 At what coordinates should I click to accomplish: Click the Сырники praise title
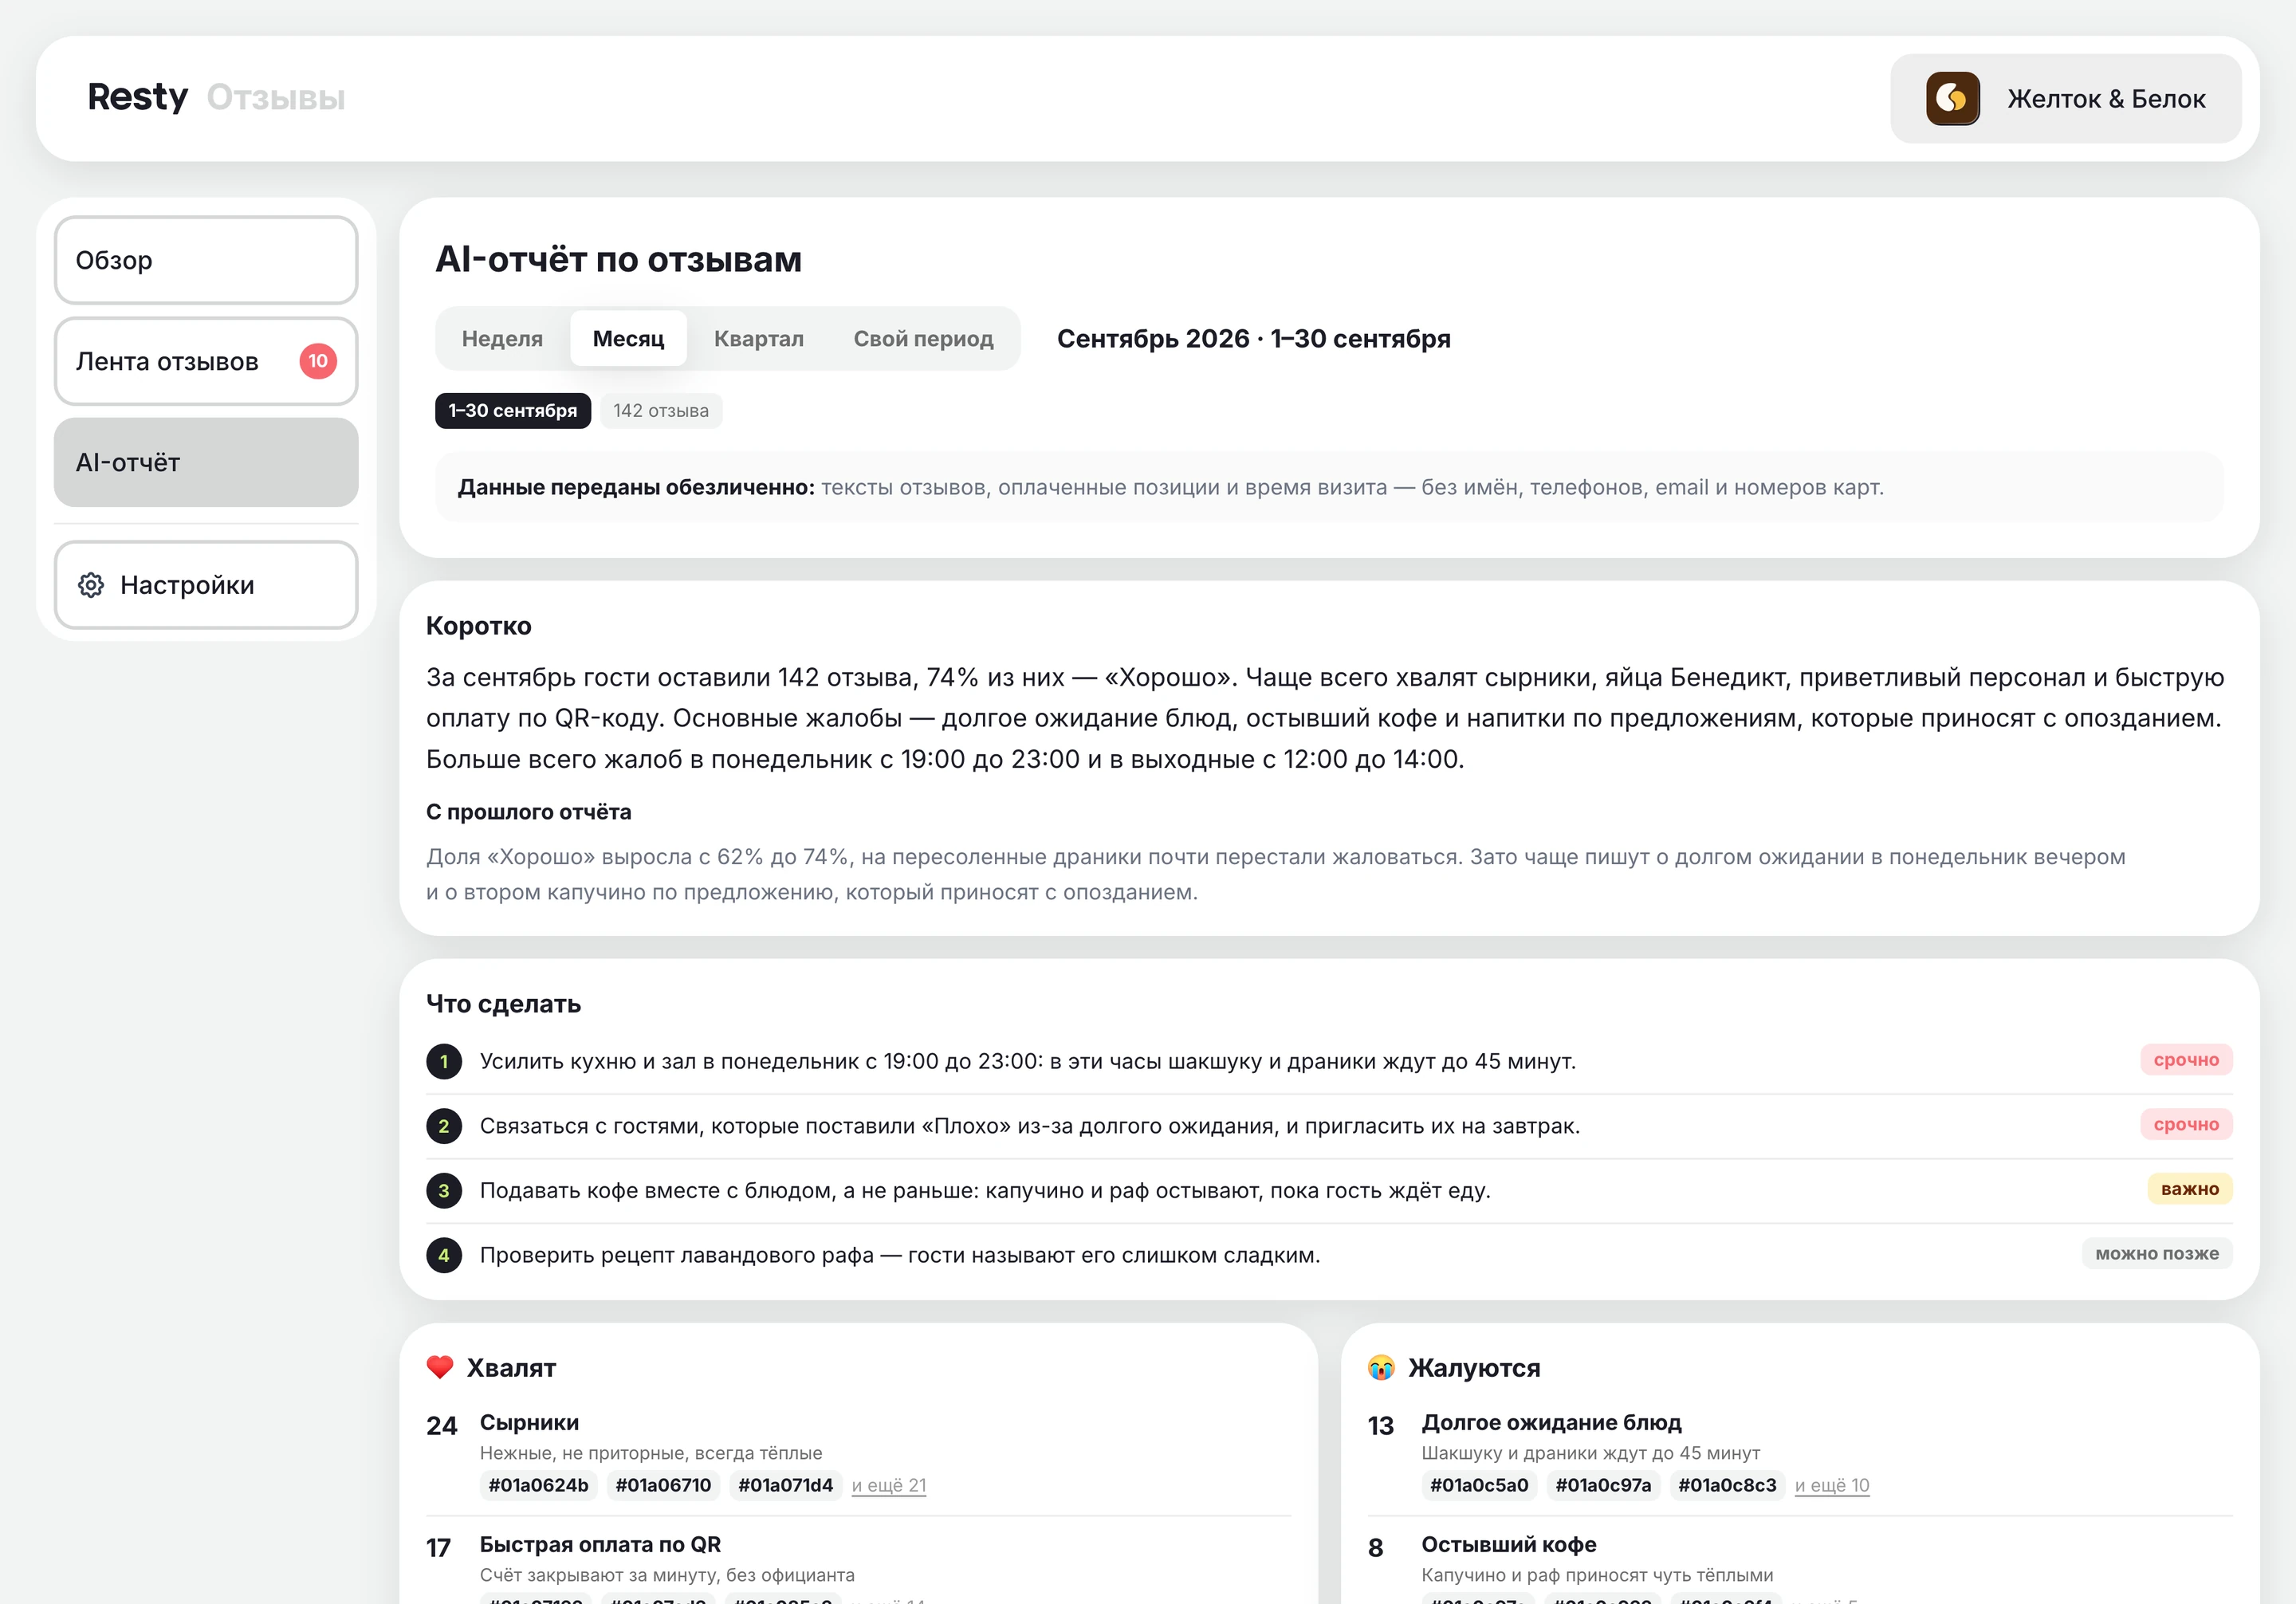[x=529, y=1422]
